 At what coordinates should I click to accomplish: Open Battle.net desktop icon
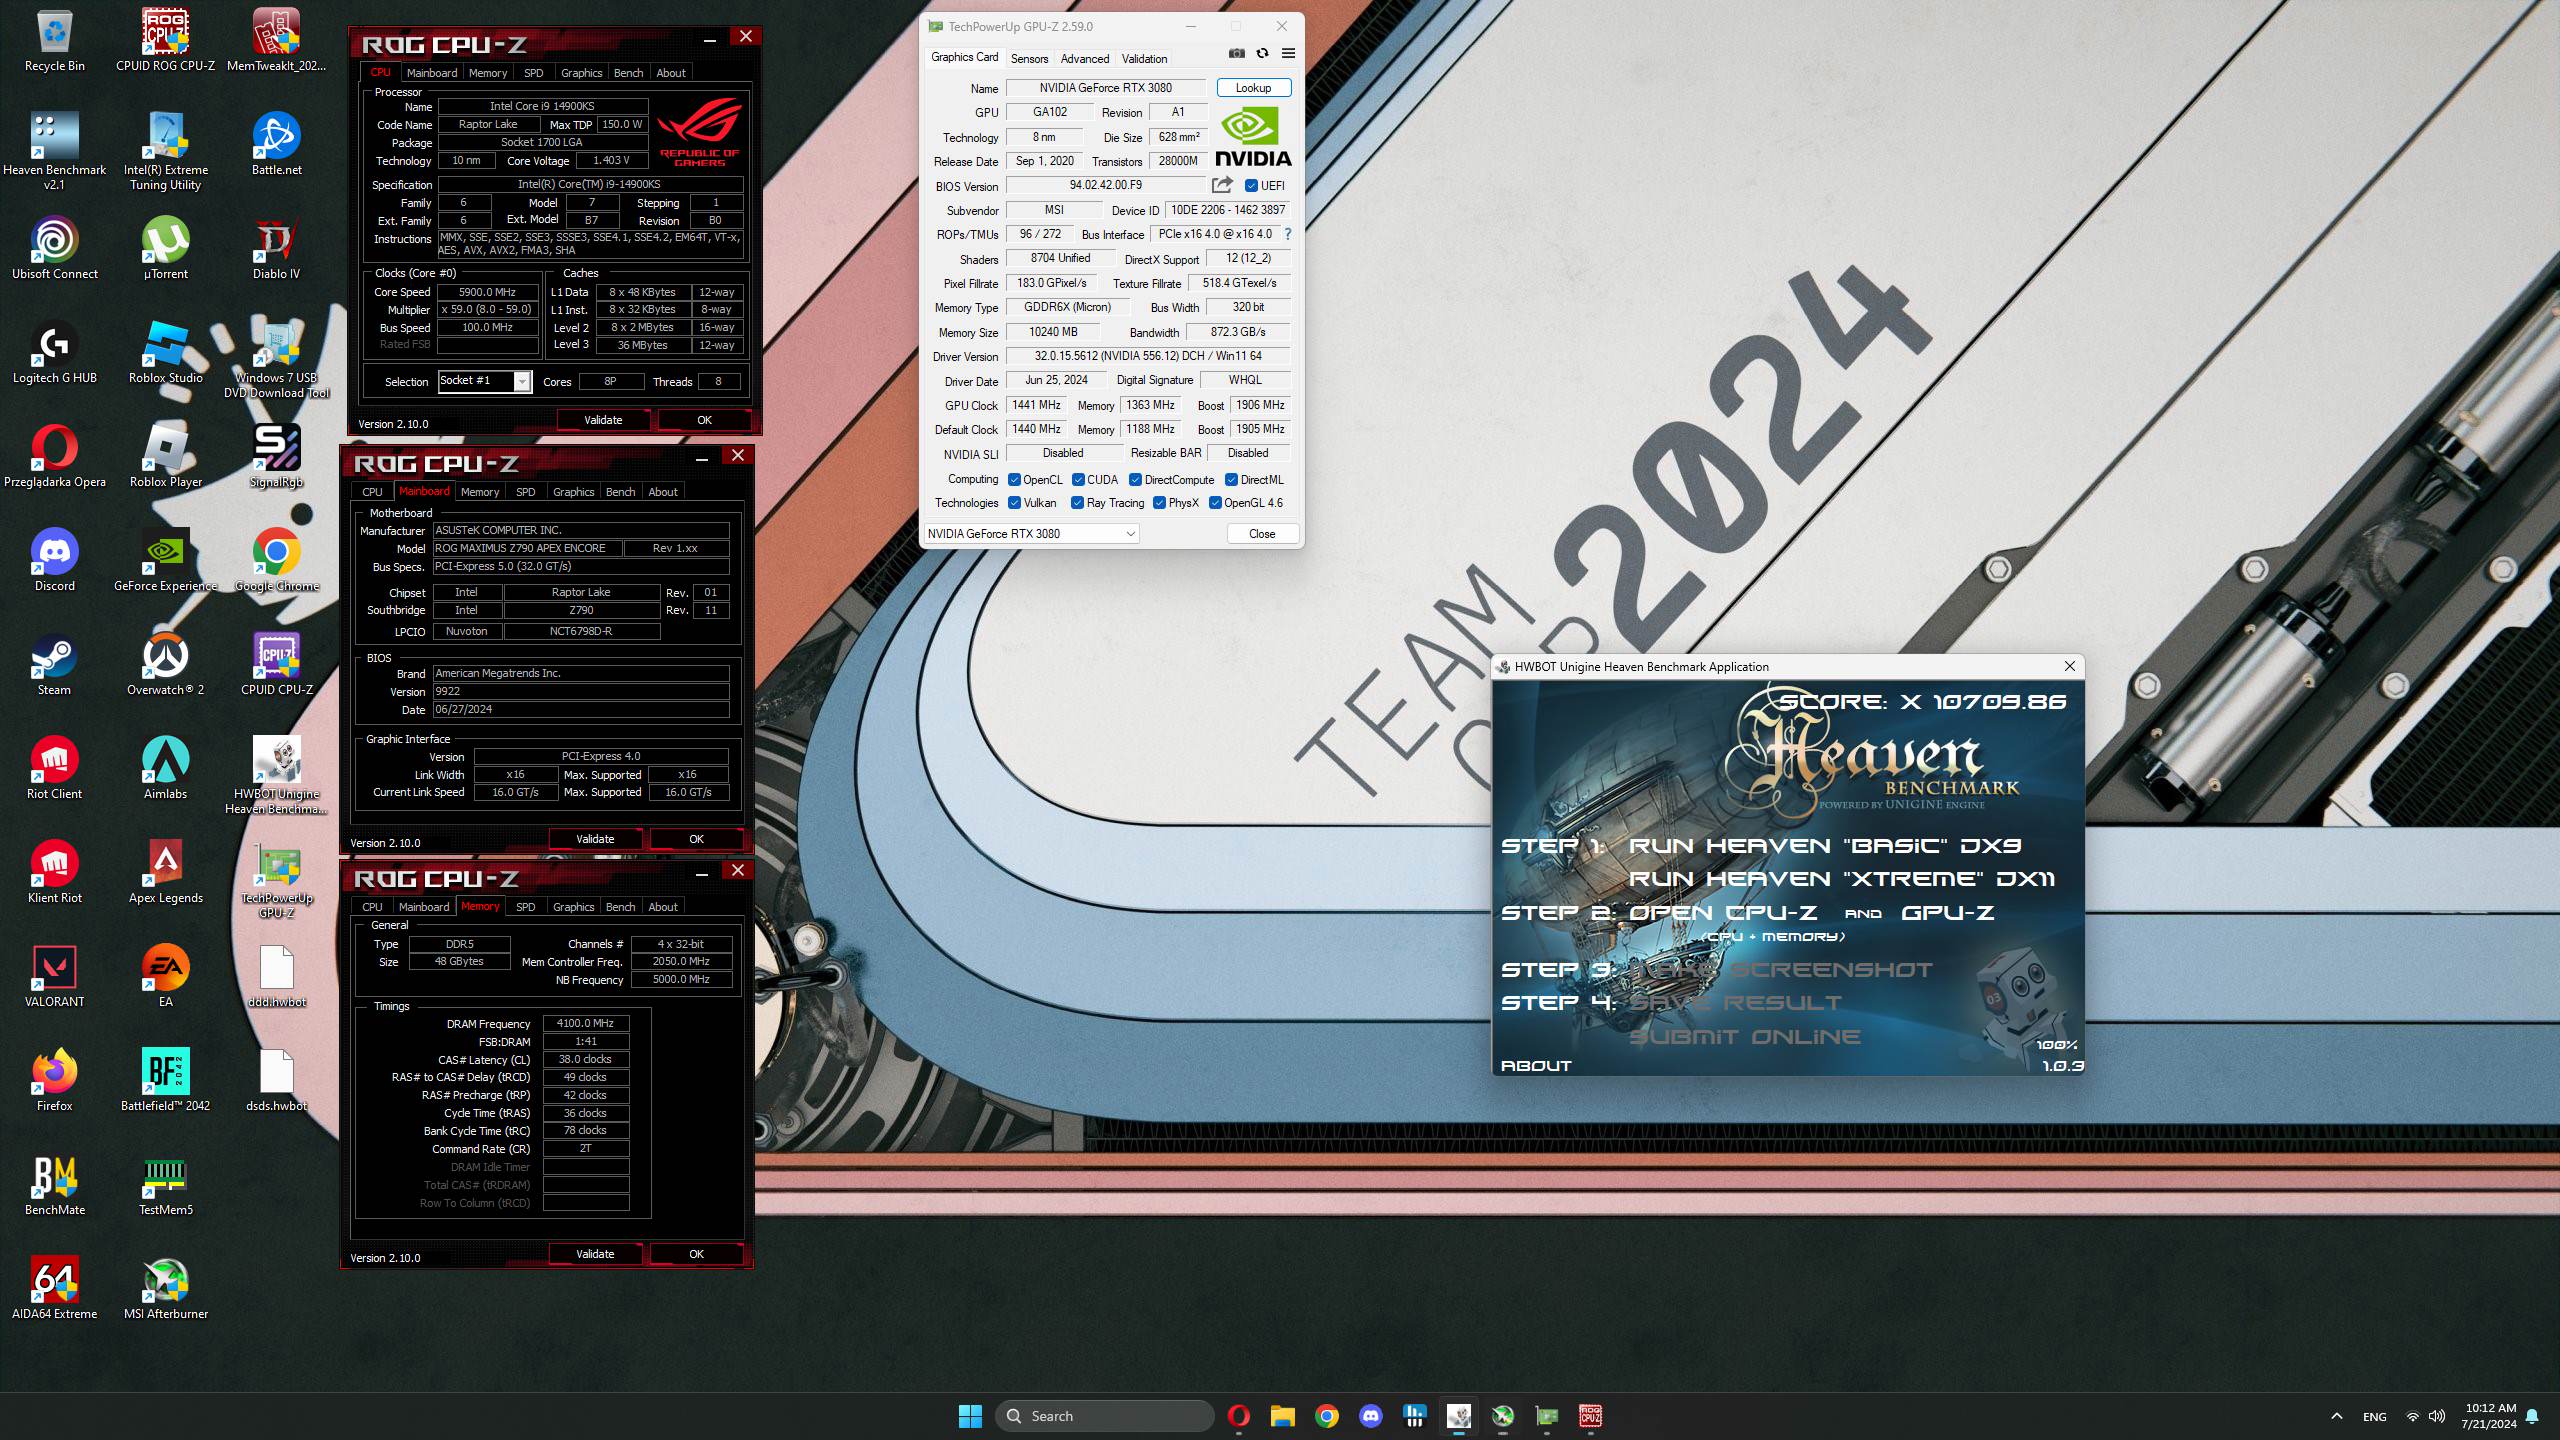pyautogui.click(x=277, y=145)
